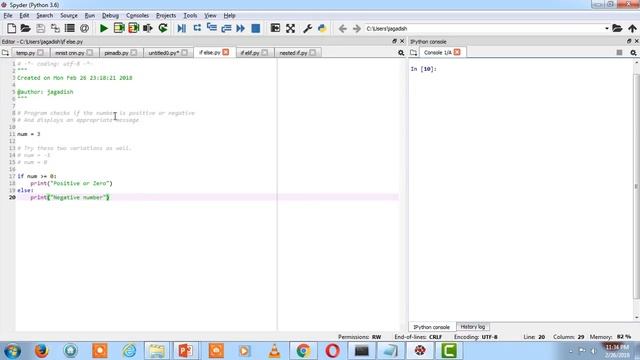Image resolution: width=640 pixels, height=360 pixels.
Task: Stop debugging with blue square
Action: [x=256, y=28]
